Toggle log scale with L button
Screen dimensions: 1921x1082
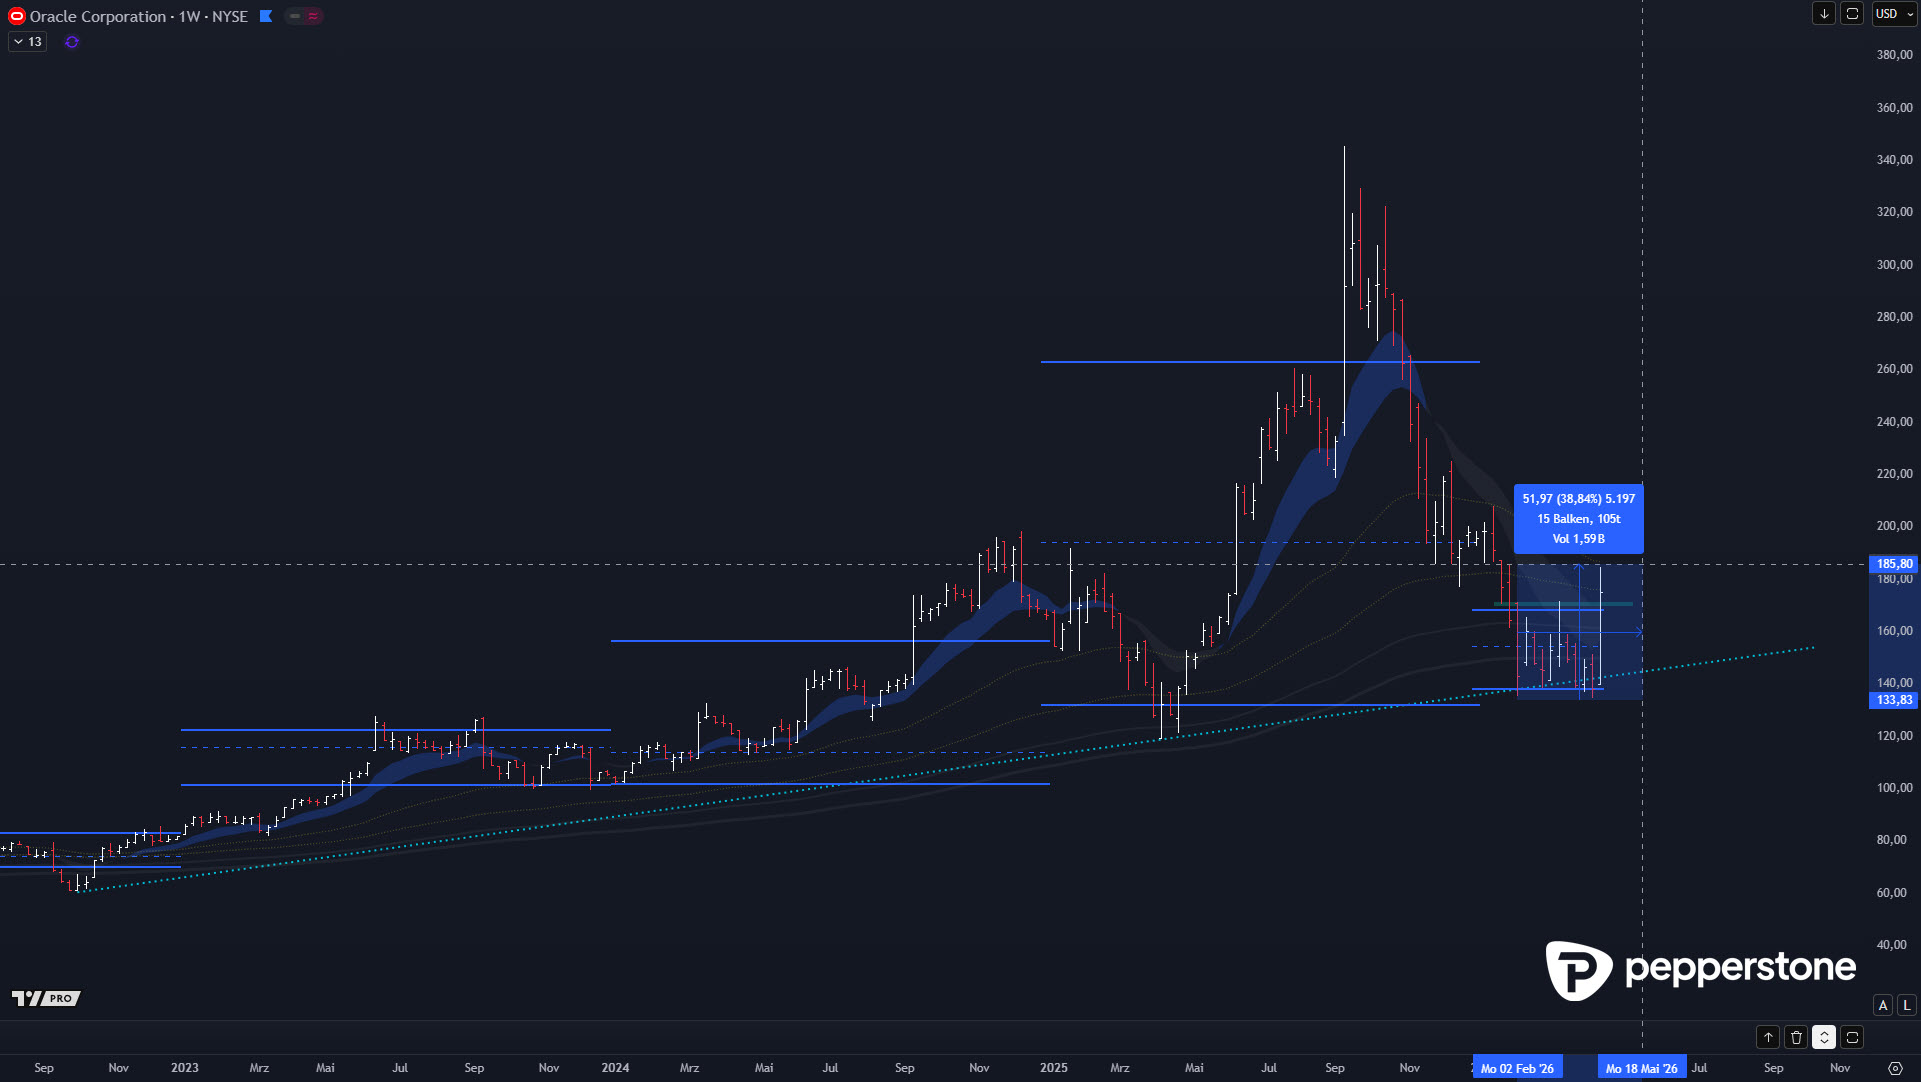point(1907,1005)
